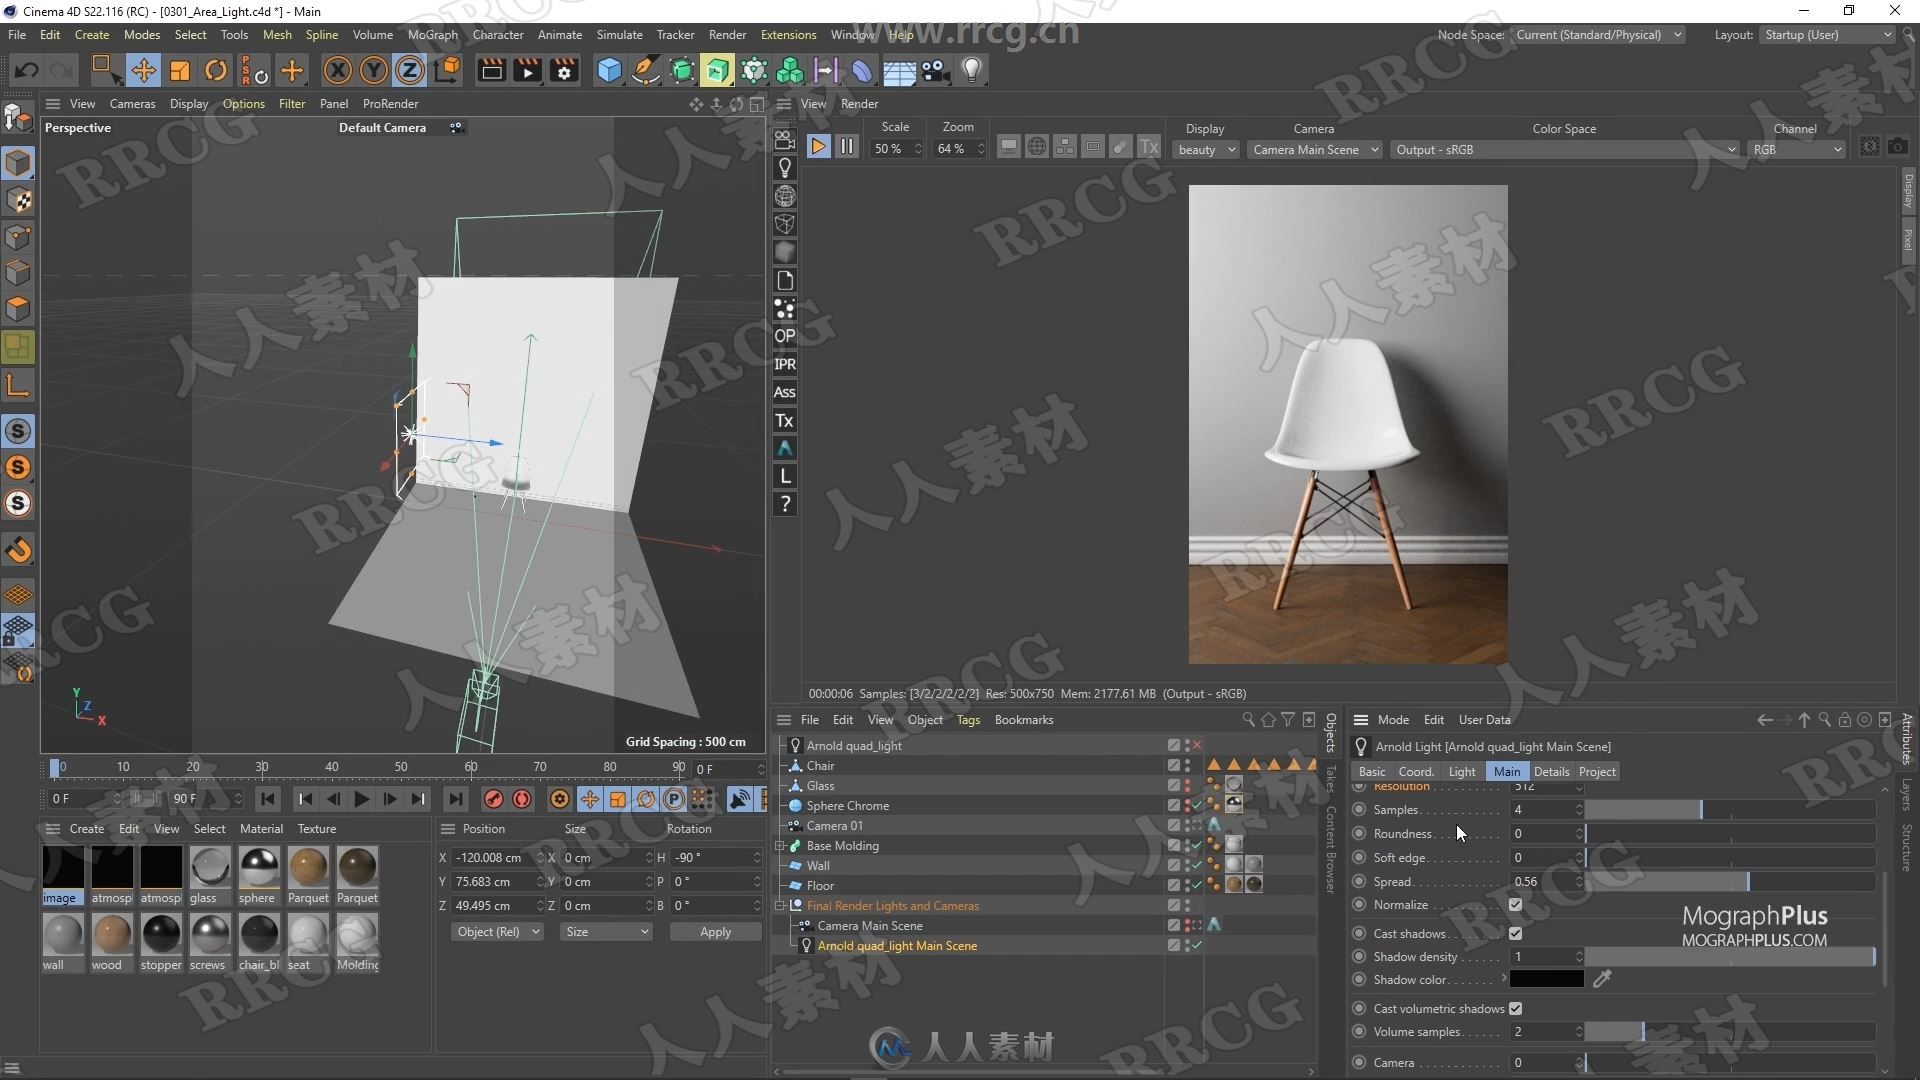Click the Object (Rel) dropdown selector
The image size is (1920, 1080).
point(496,932)
